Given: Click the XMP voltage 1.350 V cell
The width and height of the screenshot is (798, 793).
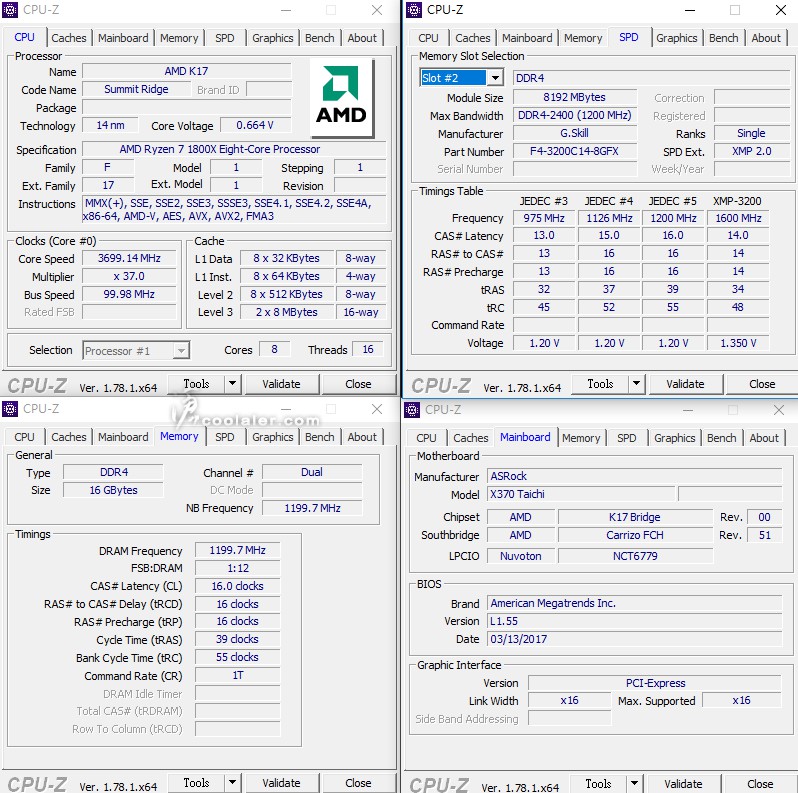Looking at the screenshot, I should point(738,343).
